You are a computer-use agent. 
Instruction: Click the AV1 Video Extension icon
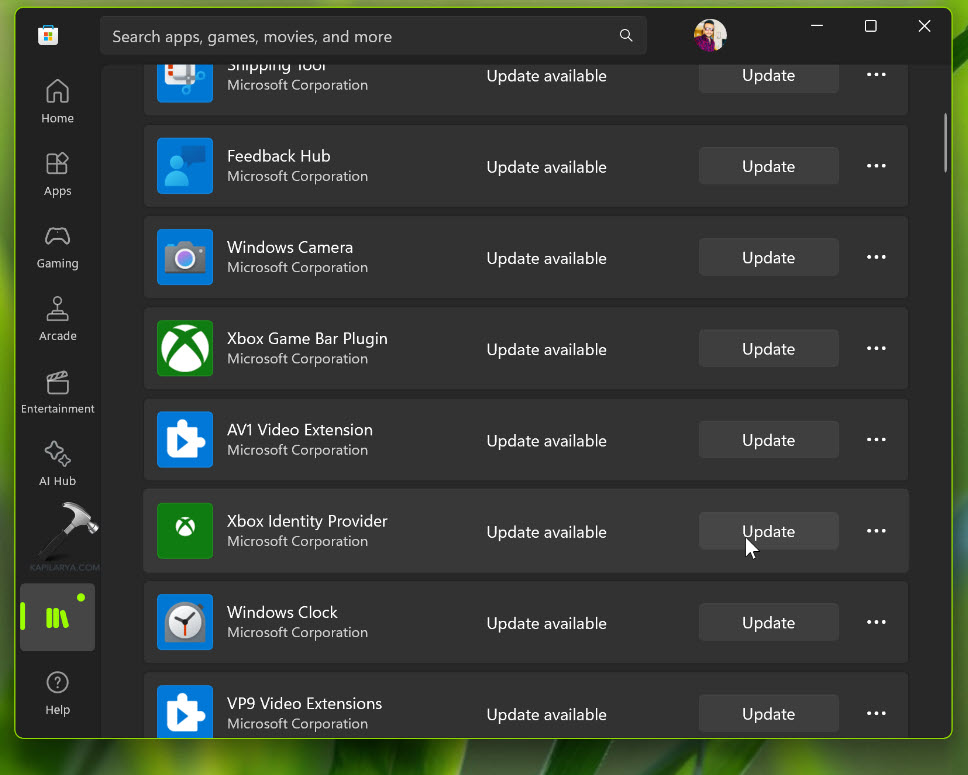click(x=185, y=440)
